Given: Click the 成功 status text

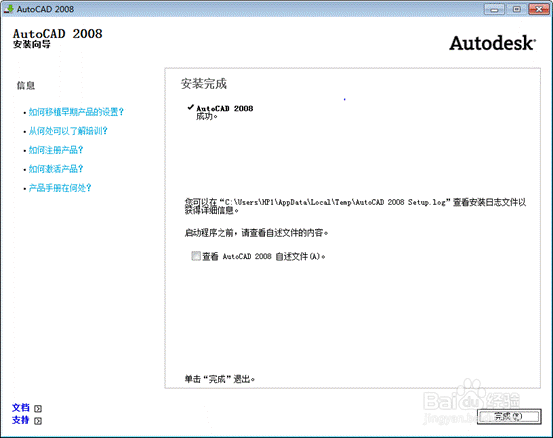Looking at the screenshot, I should pyautogui.click(x=207, y=116).
